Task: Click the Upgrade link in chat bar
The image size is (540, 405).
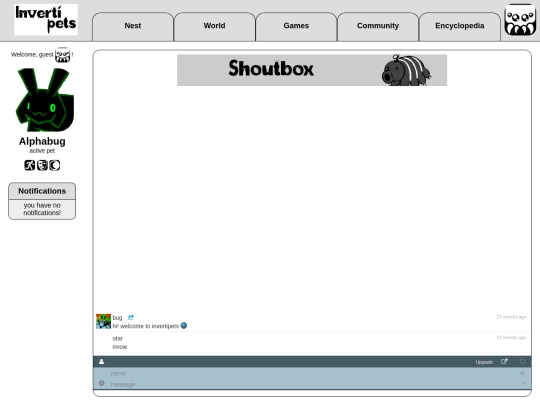Action: 484,362
